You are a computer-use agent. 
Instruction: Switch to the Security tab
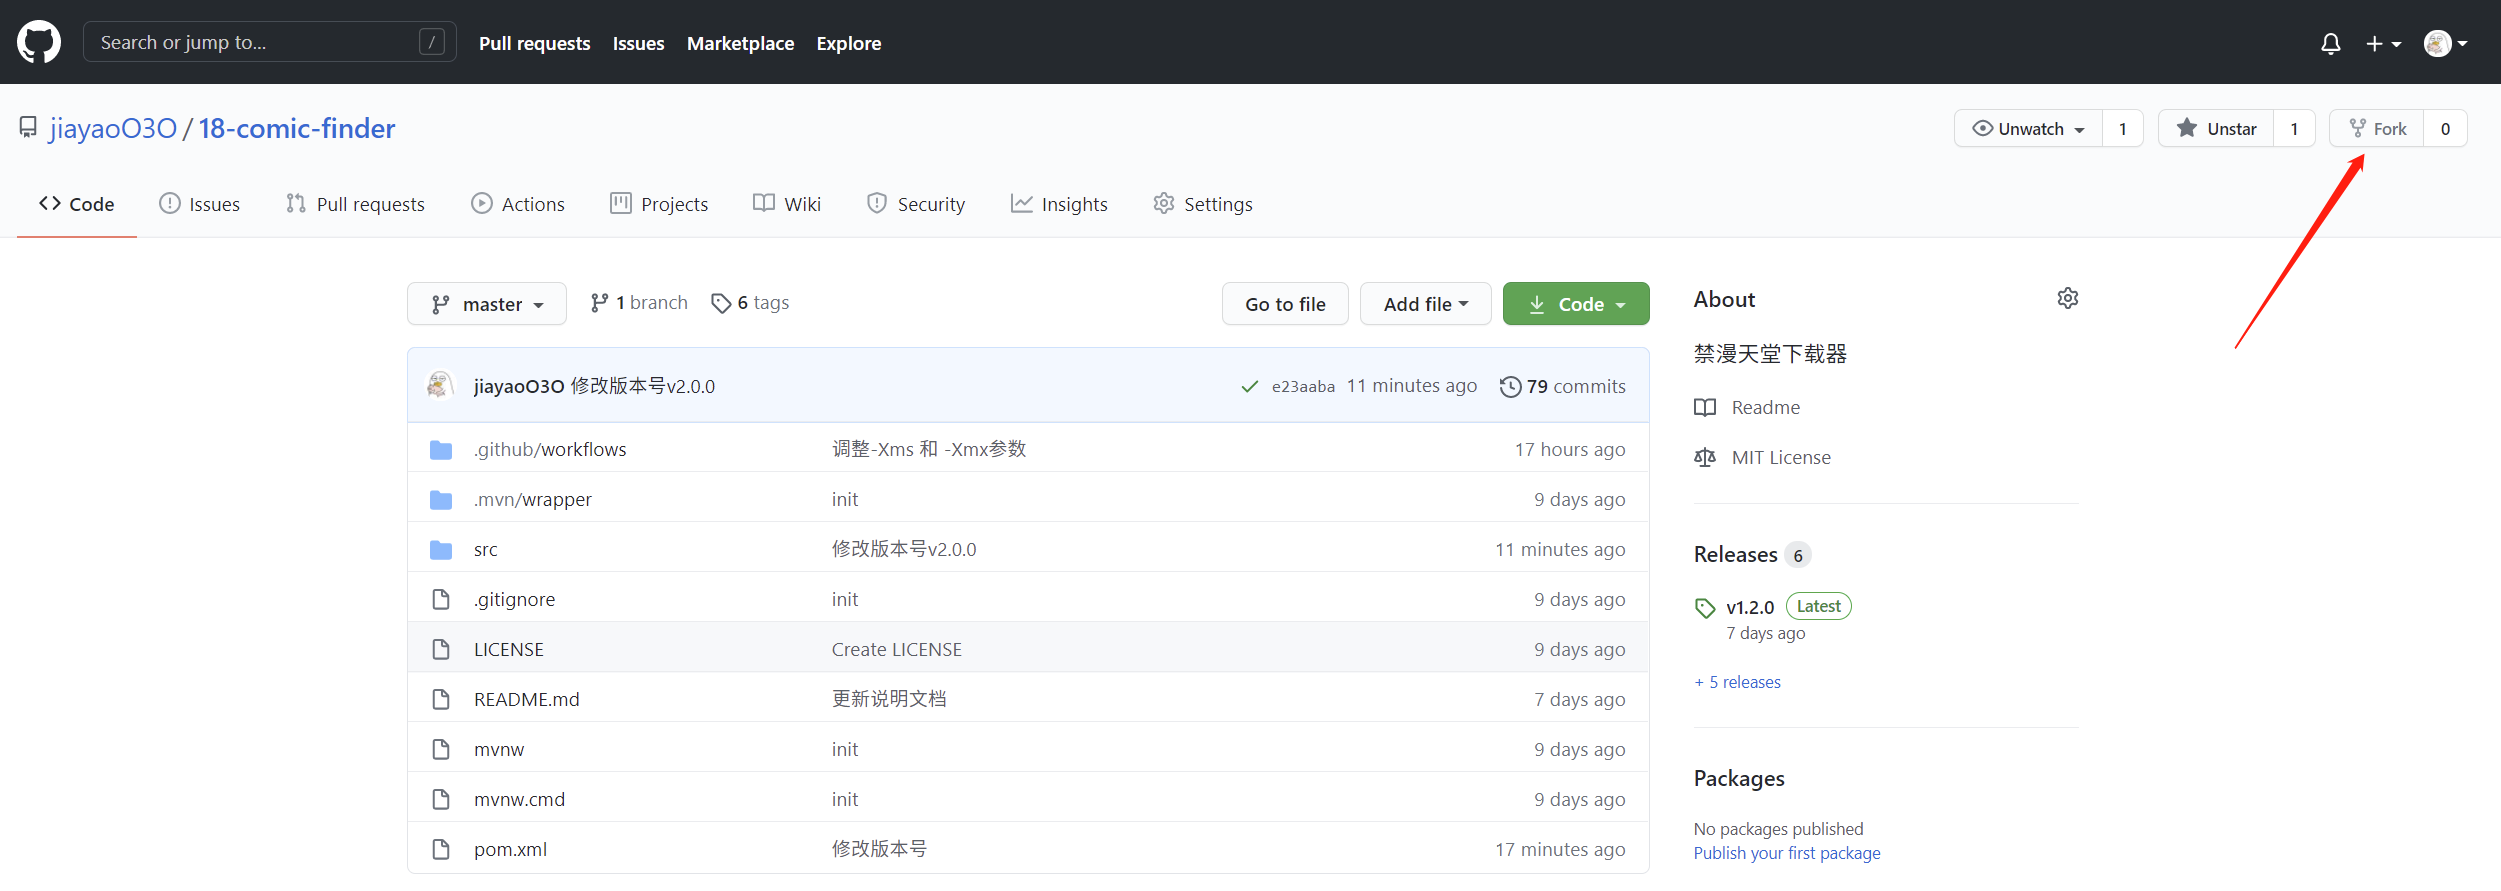[916, 204]
